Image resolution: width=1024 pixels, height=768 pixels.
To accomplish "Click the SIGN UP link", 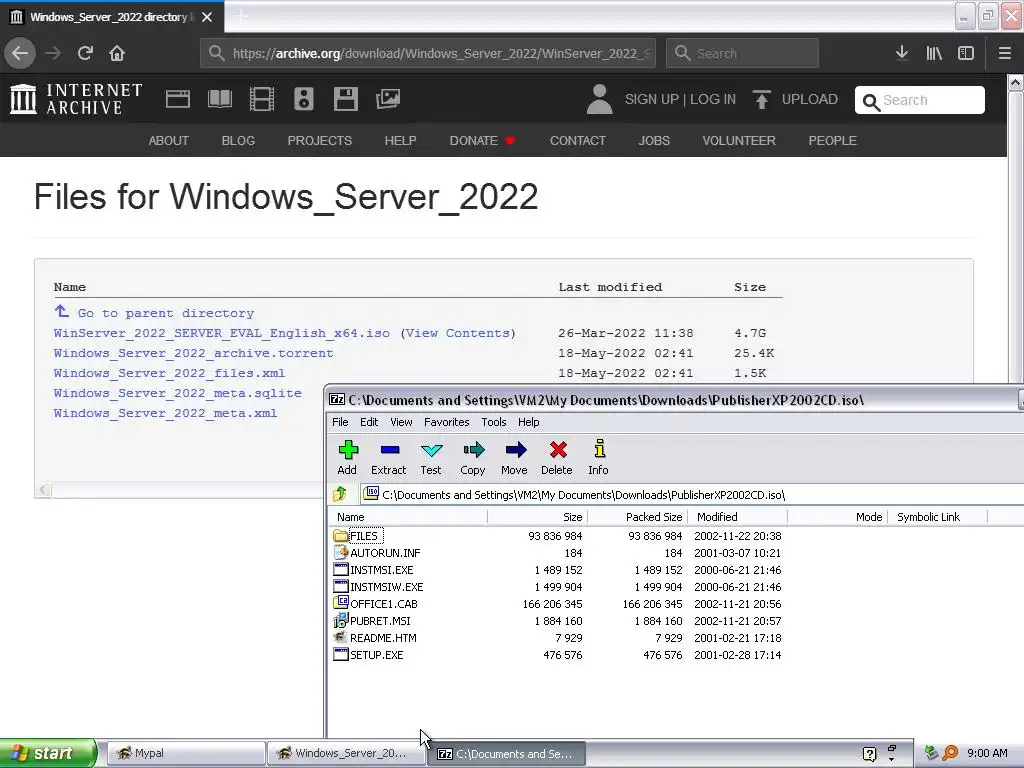I will (x=652, y=99).
